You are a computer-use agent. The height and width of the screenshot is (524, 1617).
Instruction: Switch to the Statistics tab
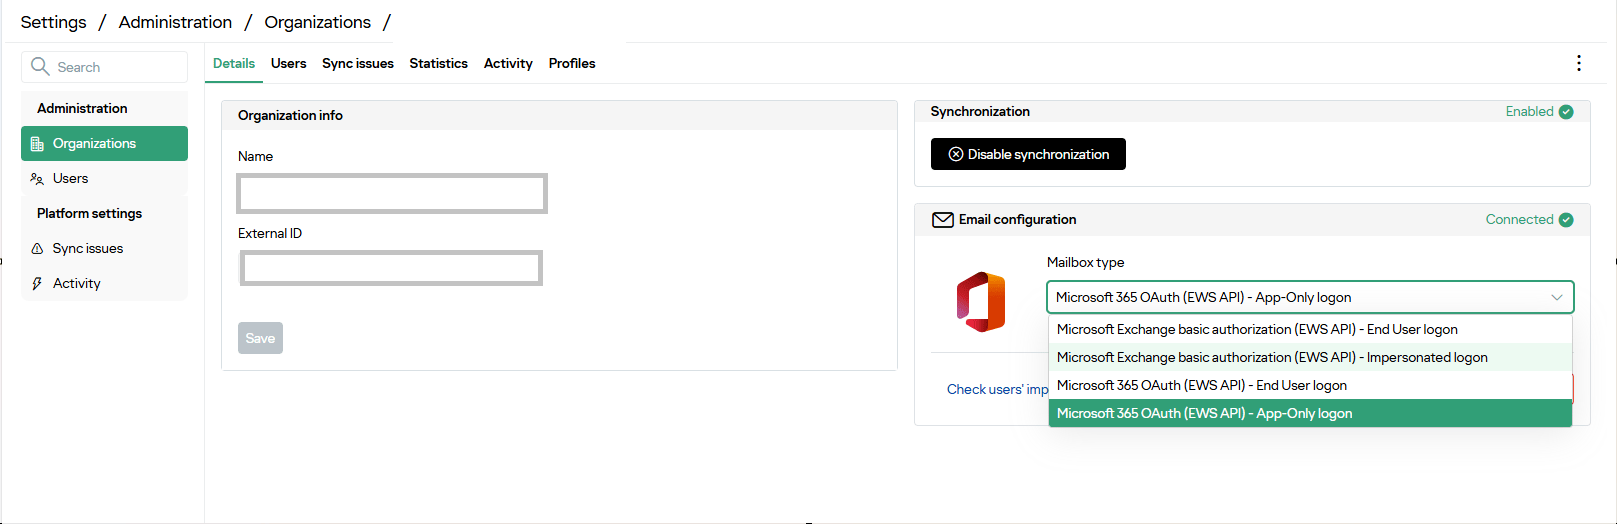click(438, 63)
